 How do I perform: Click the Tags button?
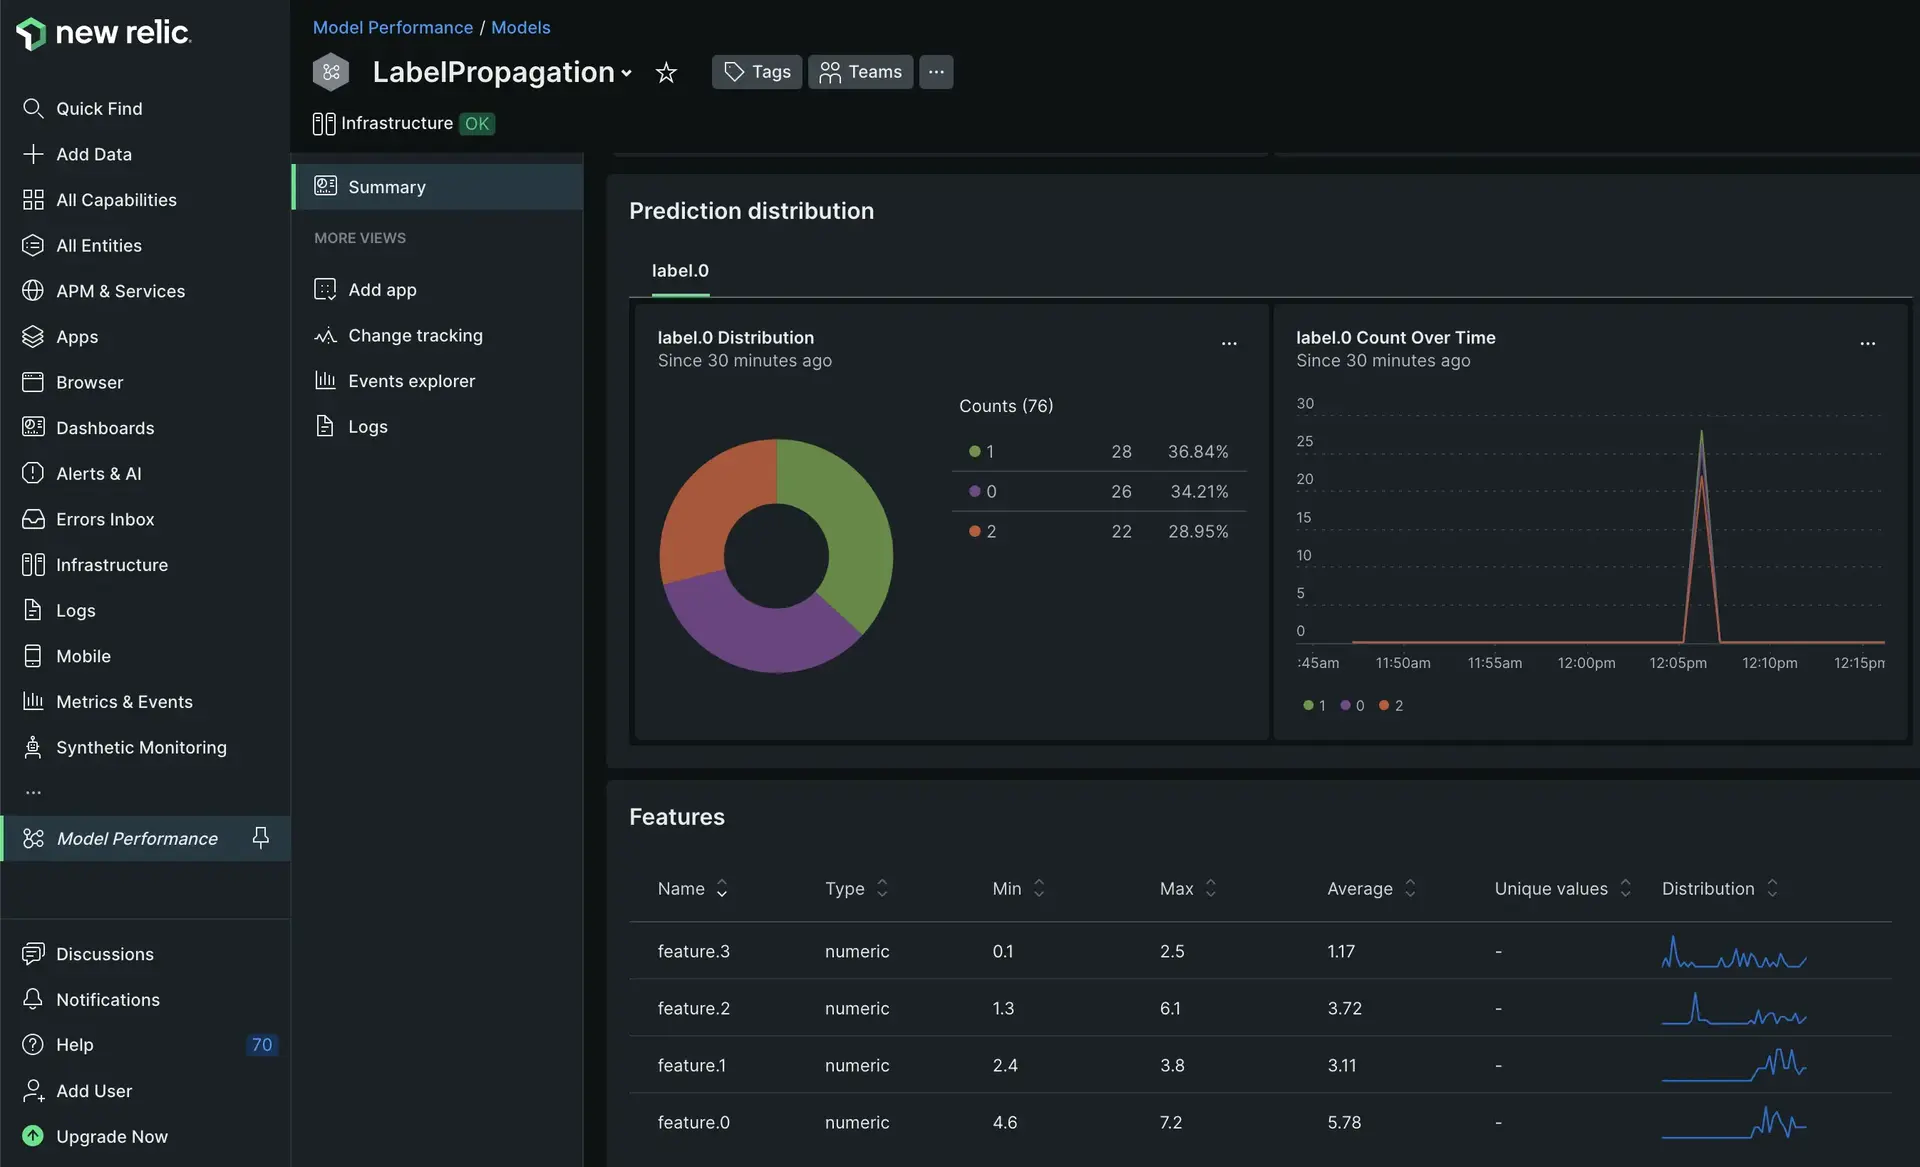pyautogui.click(x=756, y=71)
